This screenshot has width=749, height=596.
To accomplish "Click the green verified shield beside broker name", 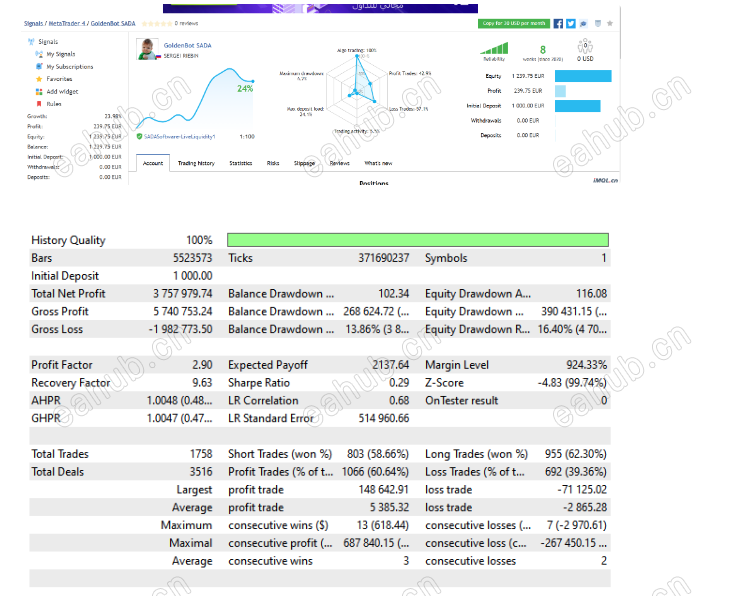I will 139,137.
